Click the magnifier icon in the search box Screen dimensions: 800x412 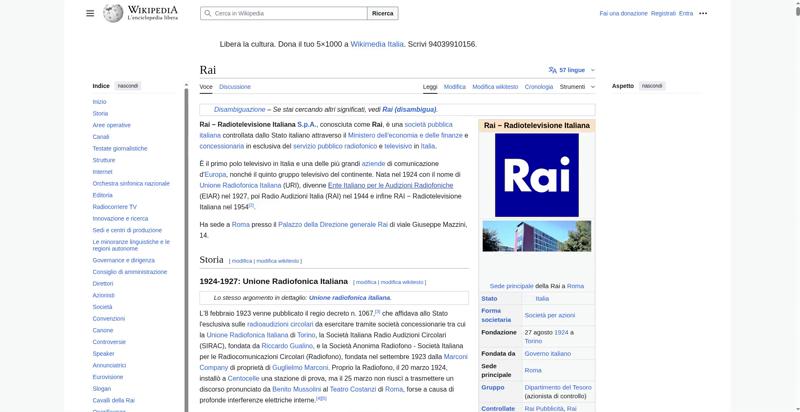(208, 14)
